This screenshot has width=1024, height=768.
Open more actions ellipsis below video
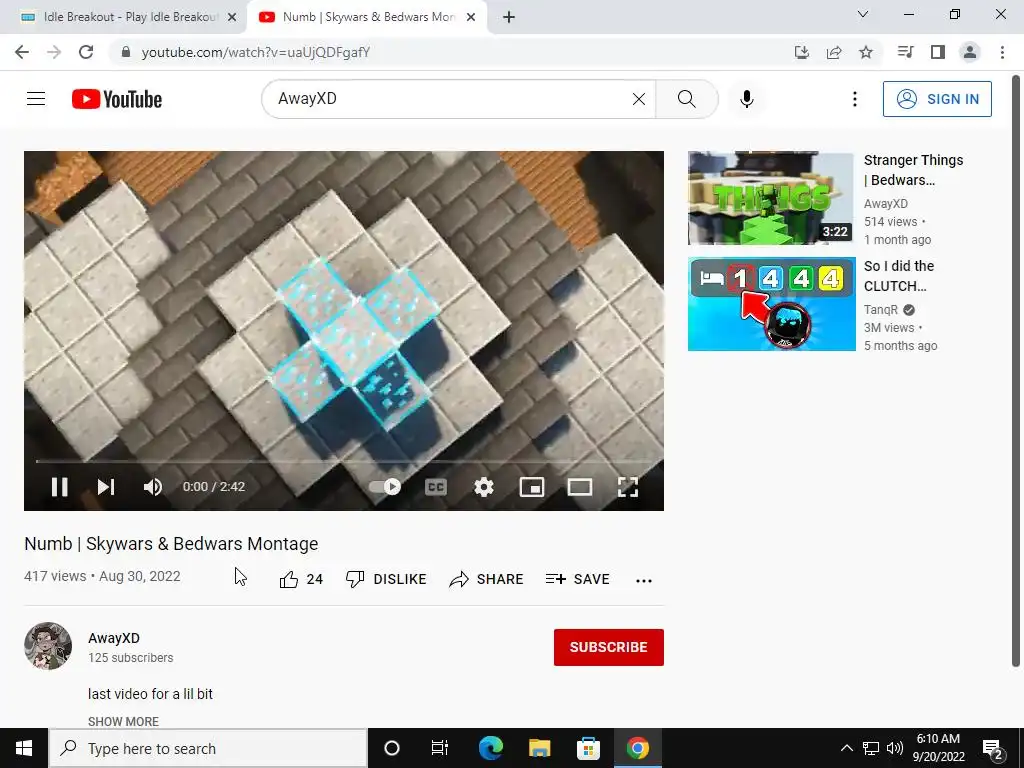click(644, 580)
